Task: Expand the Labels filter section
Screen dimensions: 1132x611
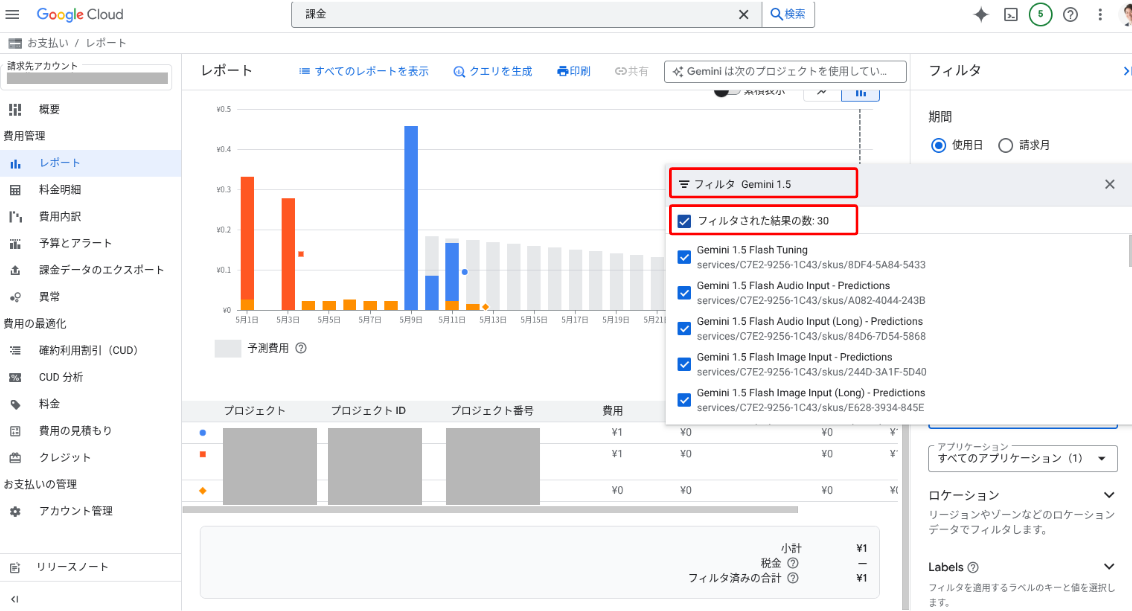Action: pyautogui.click(x=1109, y=567)
